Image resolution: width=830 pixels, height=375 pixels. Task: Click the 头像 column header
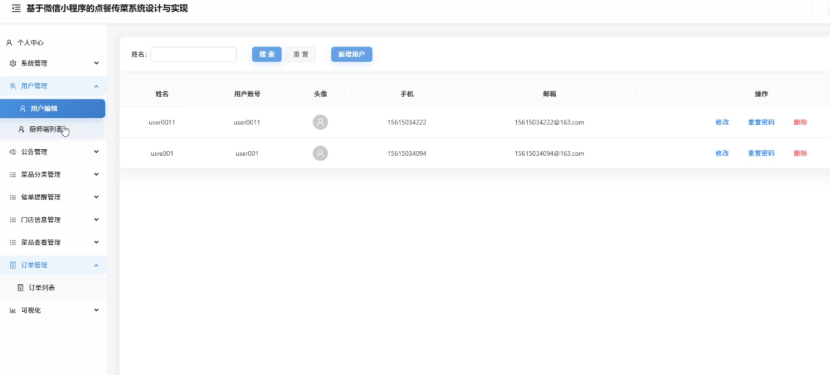pos(320,94)
